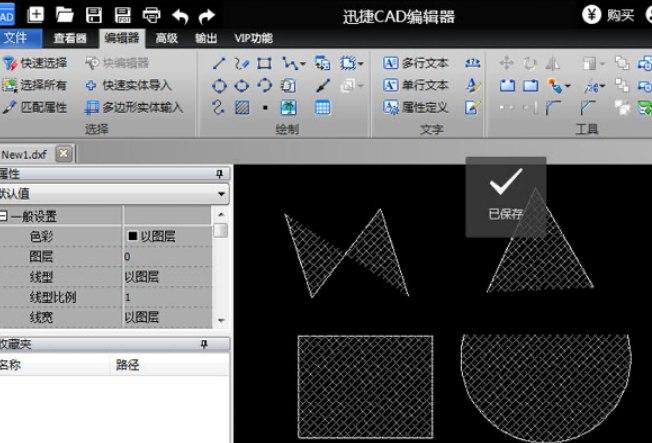Click the 色彩 black color swatch value
The image size is (652, 443).
132,237
